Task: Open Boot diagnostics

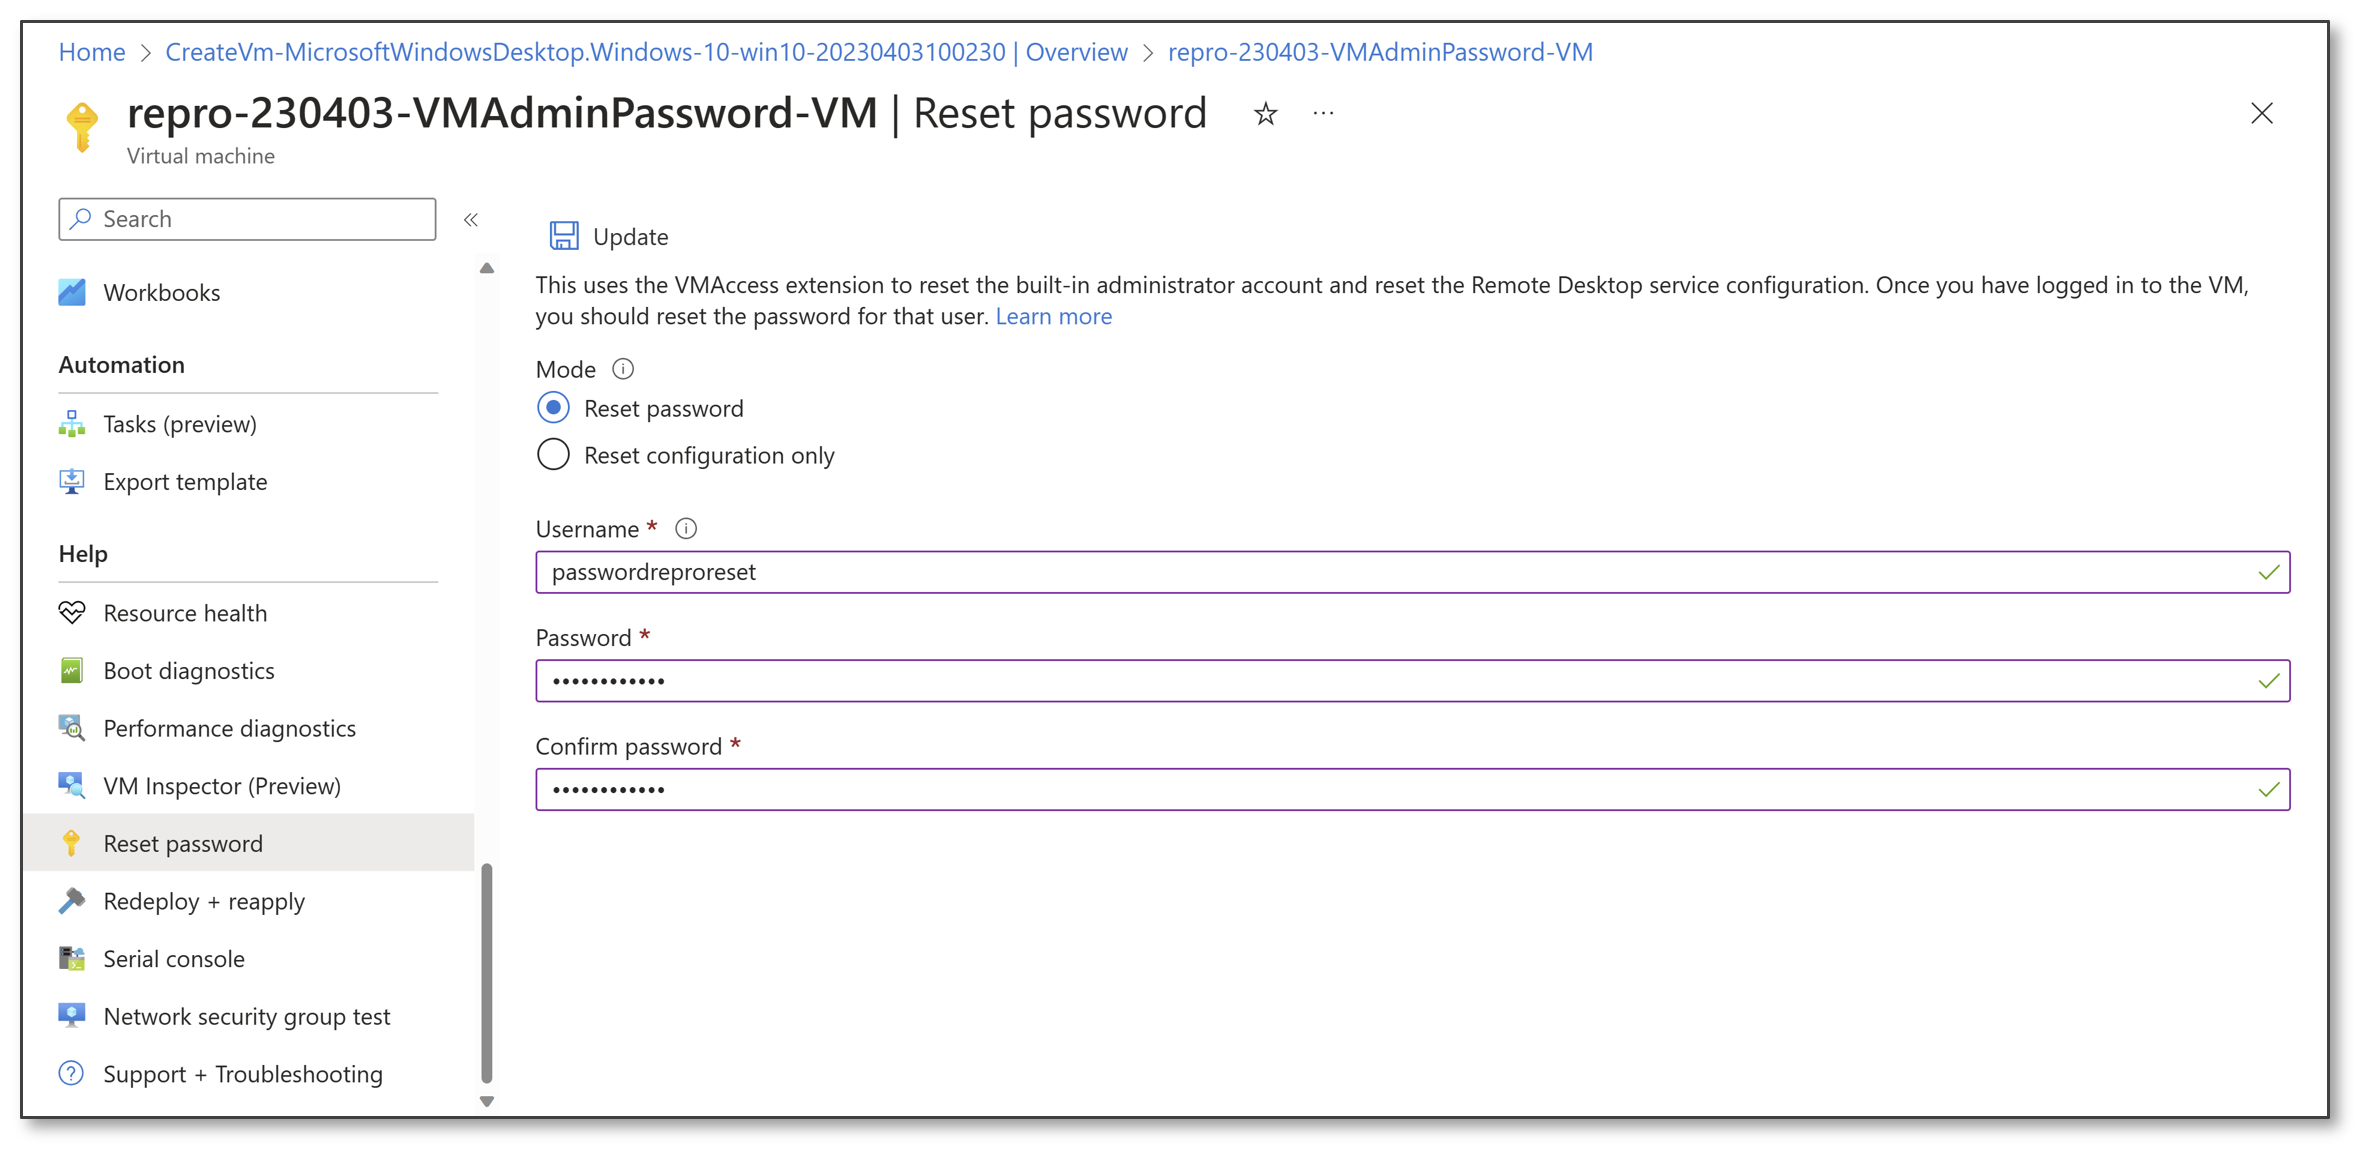Action: [x=188, y=670]
